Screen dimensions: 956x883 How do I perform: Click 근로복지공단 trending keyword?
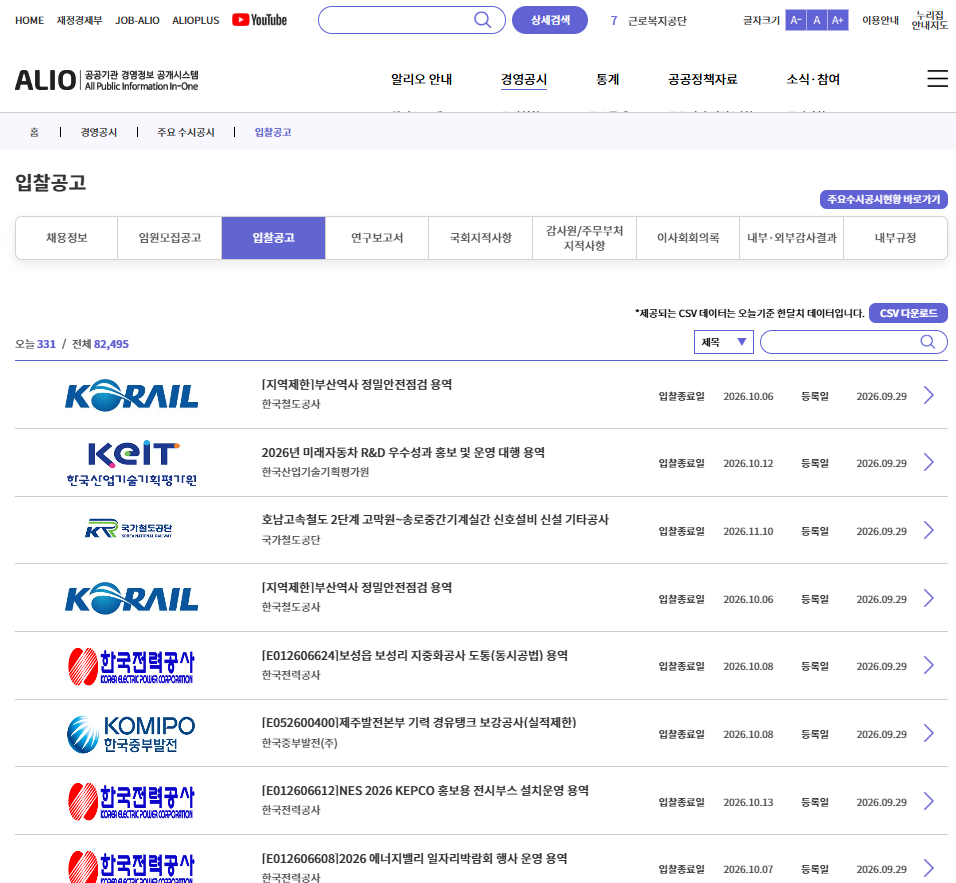tap(657, 21)
